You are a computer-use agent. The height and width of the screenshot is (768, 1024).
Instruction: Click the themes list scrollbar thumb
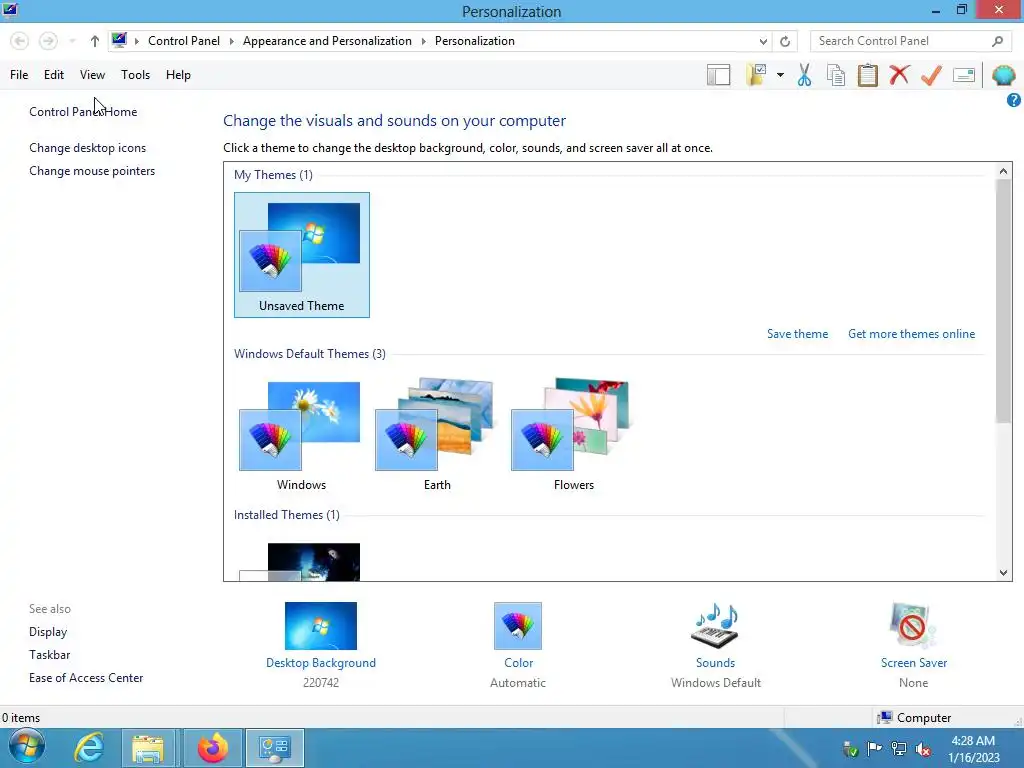point(1003,300)
